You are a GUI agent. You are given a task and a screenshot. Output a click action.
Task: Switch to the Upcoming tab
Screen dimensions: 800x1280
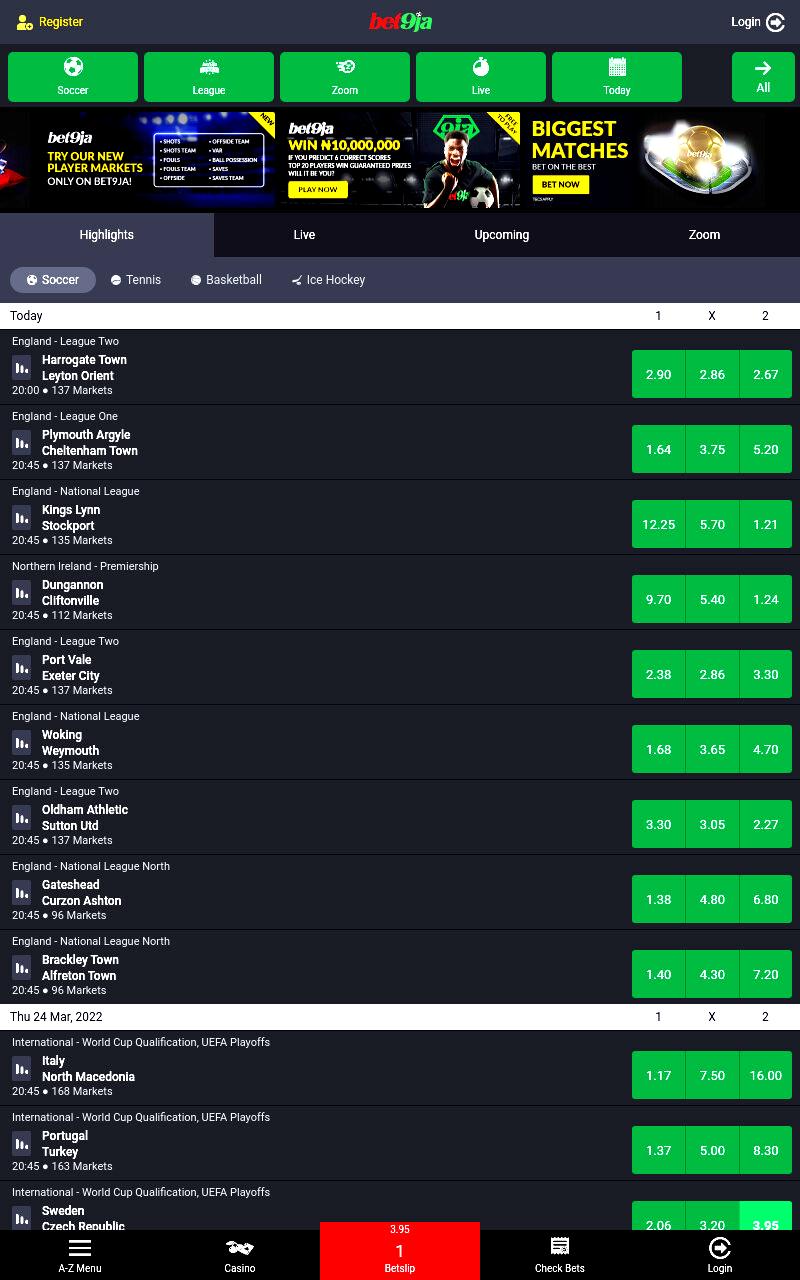pyautogui.click(x=502, y=235)
